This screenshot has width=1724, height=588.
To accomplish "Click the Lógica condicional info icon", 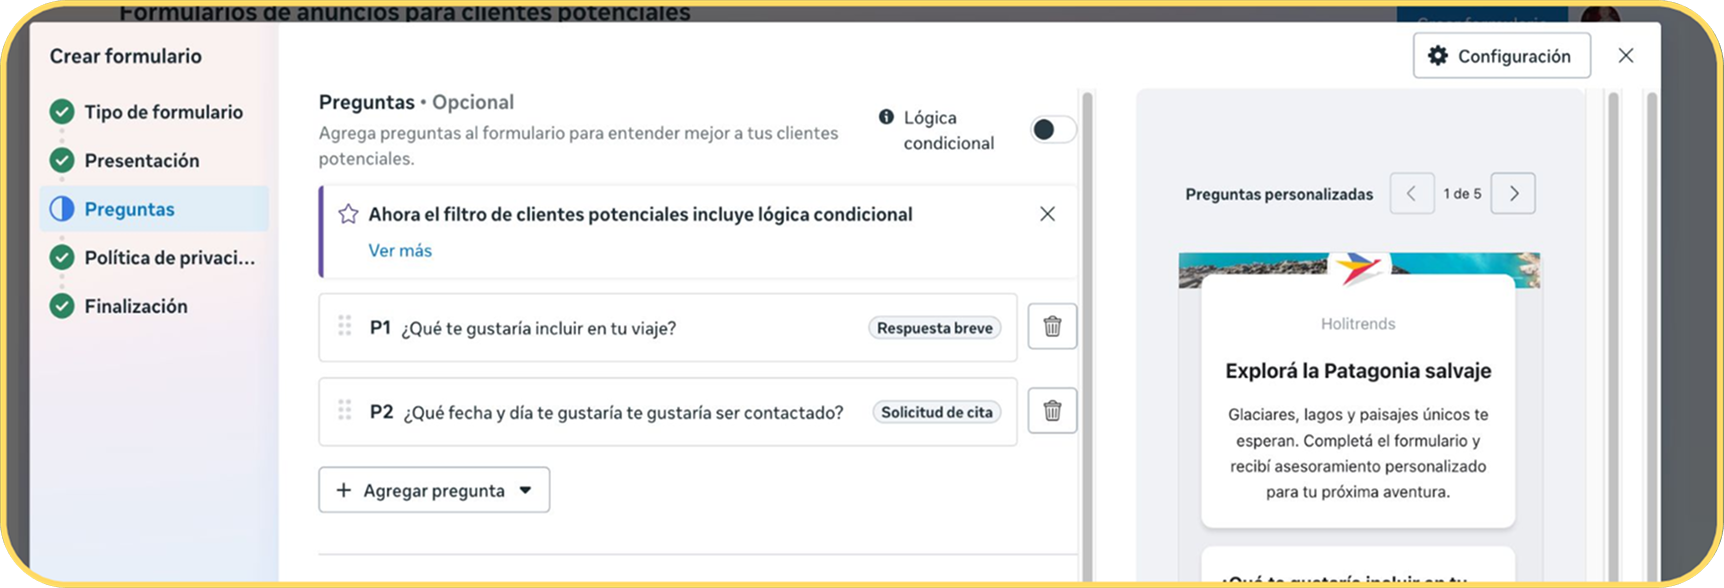I will coord(886,117).
